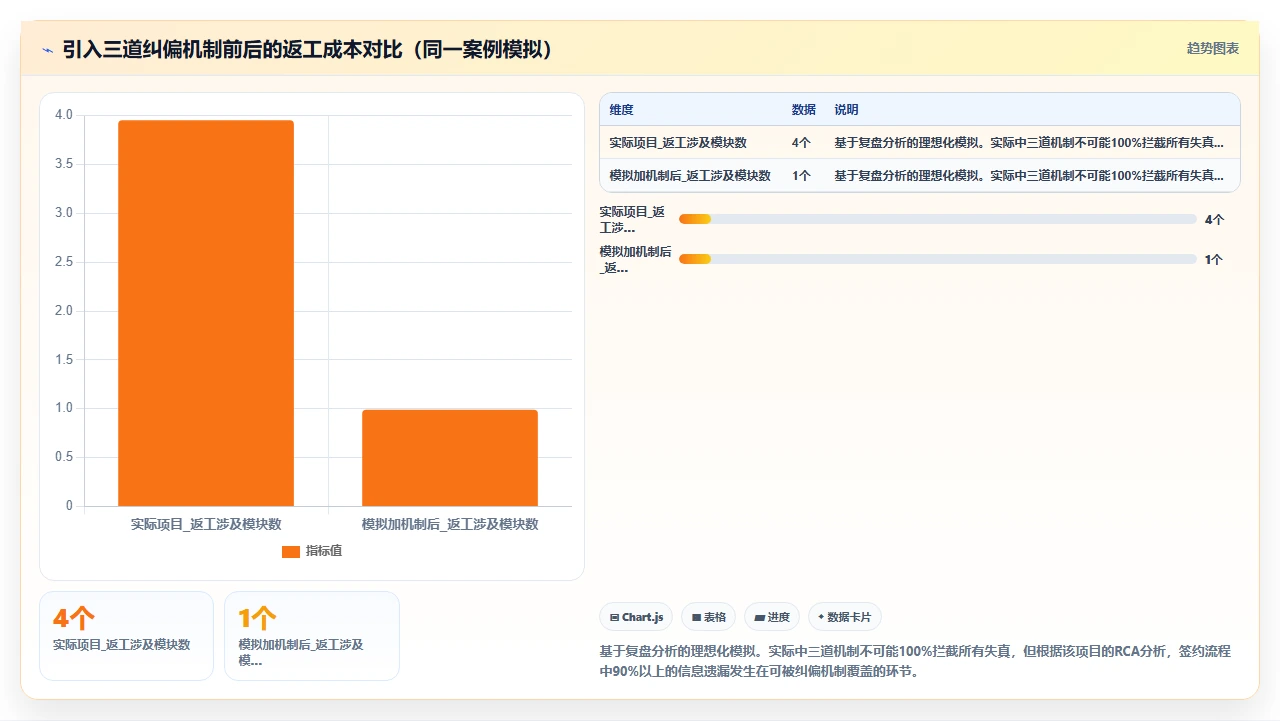
Task: Click the 维度 column header
Action: 622,110
